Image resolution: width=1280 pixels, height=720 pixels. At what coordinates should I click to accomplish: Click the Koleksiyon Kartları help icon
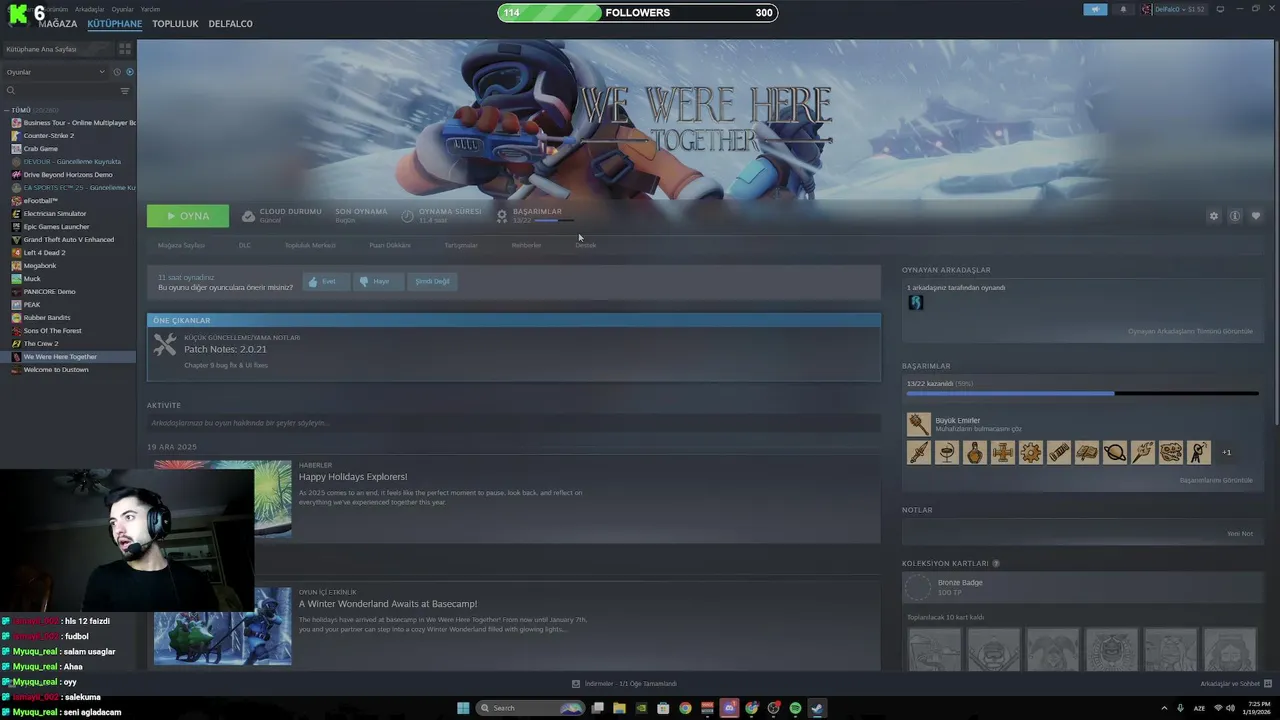pos(996,564)
